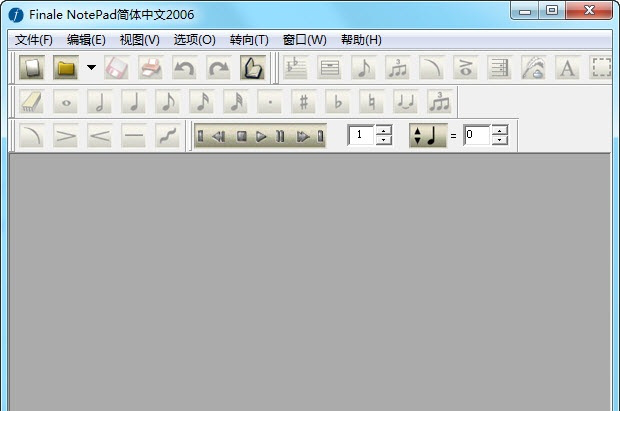
Task: Decrease the measure number
Action: 384,140
